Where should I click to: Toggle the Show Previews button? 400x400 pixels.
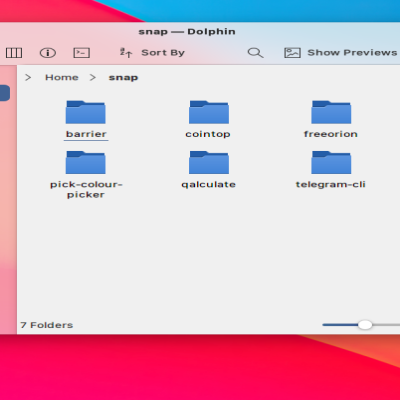point(341,53)
